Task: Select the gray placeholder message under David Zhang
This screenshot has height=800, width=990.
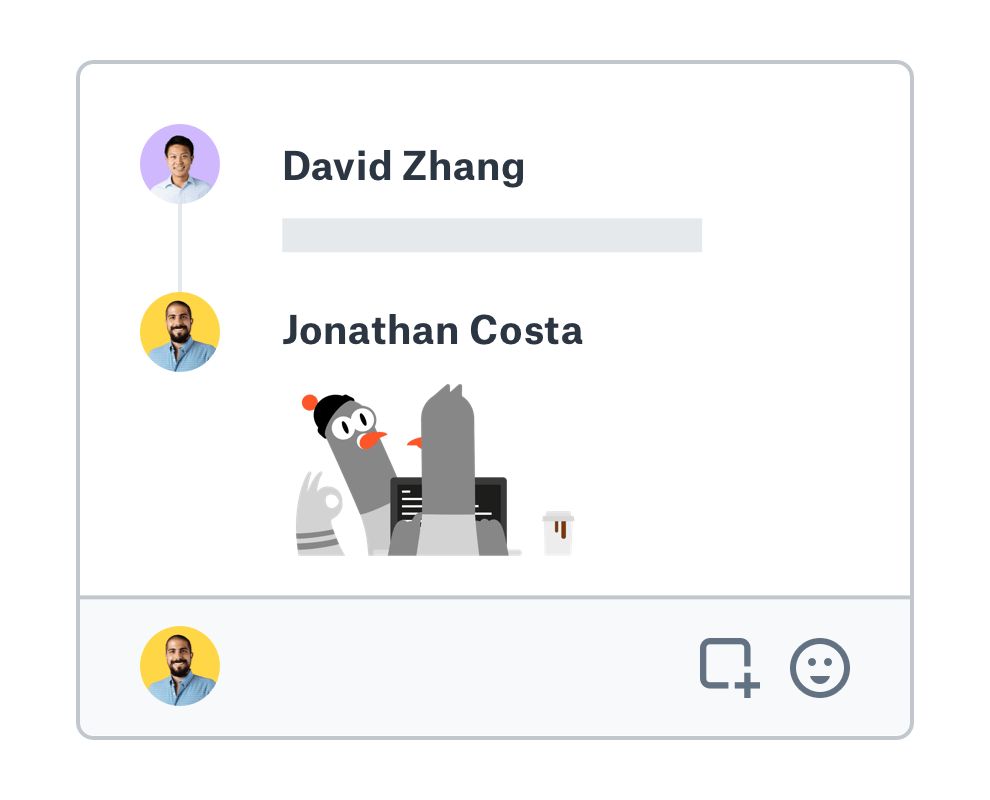Action: coord(491,235)
